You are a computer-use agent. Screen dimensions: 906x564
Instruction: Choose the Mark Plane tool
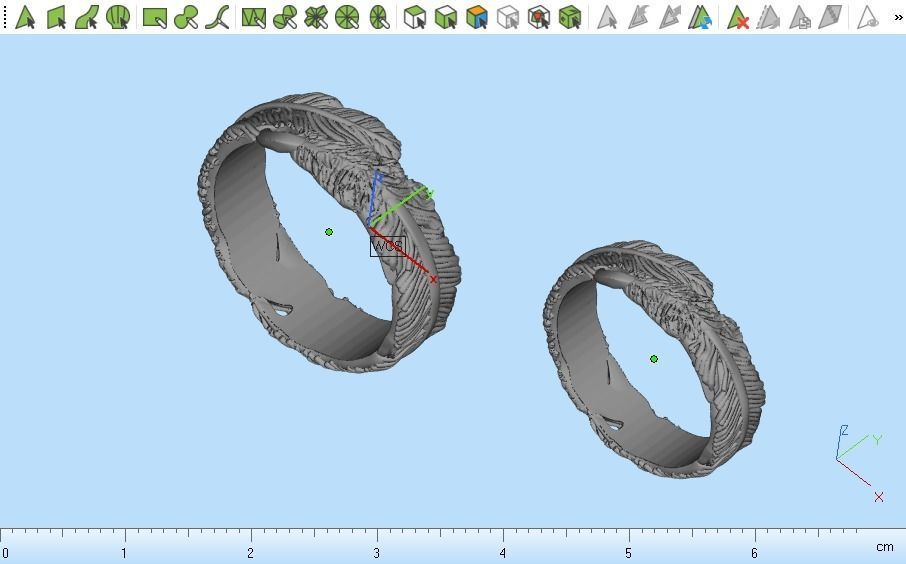pos(56,17)
